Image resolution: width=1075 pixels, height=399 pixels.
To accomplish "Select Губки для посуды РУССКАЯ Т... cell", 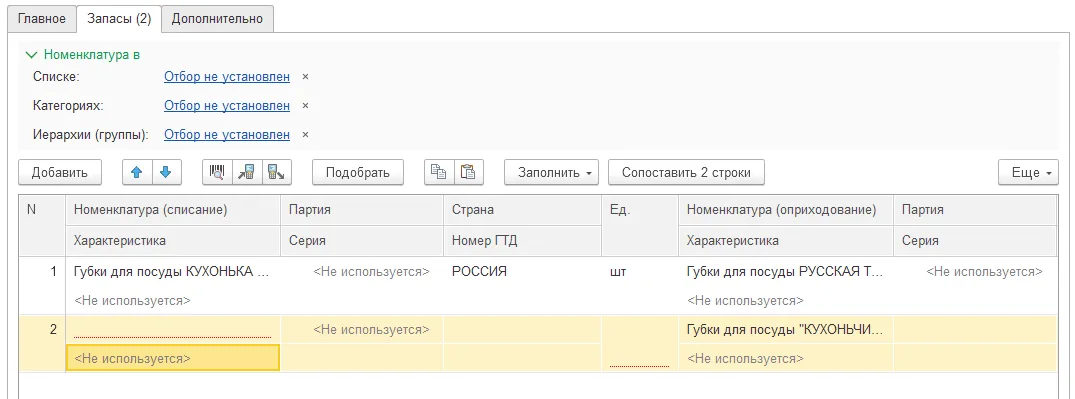I will pos(786,271).
